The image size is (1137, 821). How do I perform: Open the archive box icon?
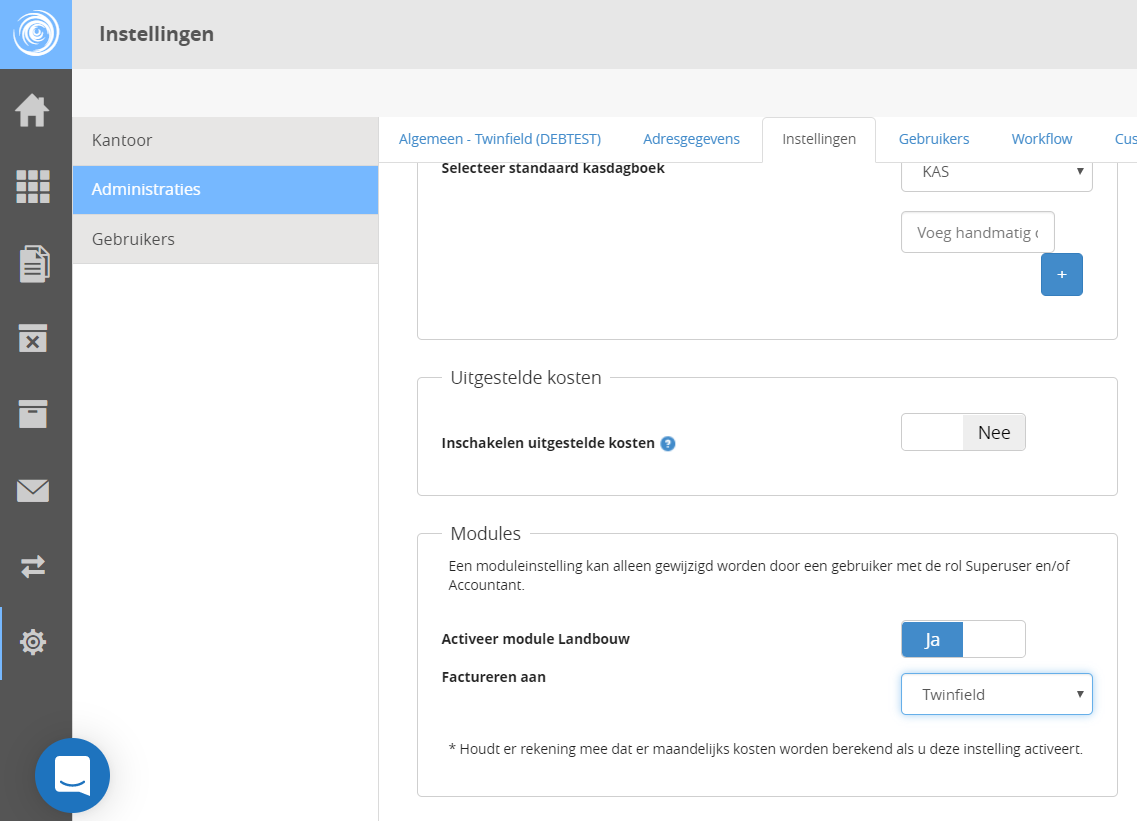(33, 413)
